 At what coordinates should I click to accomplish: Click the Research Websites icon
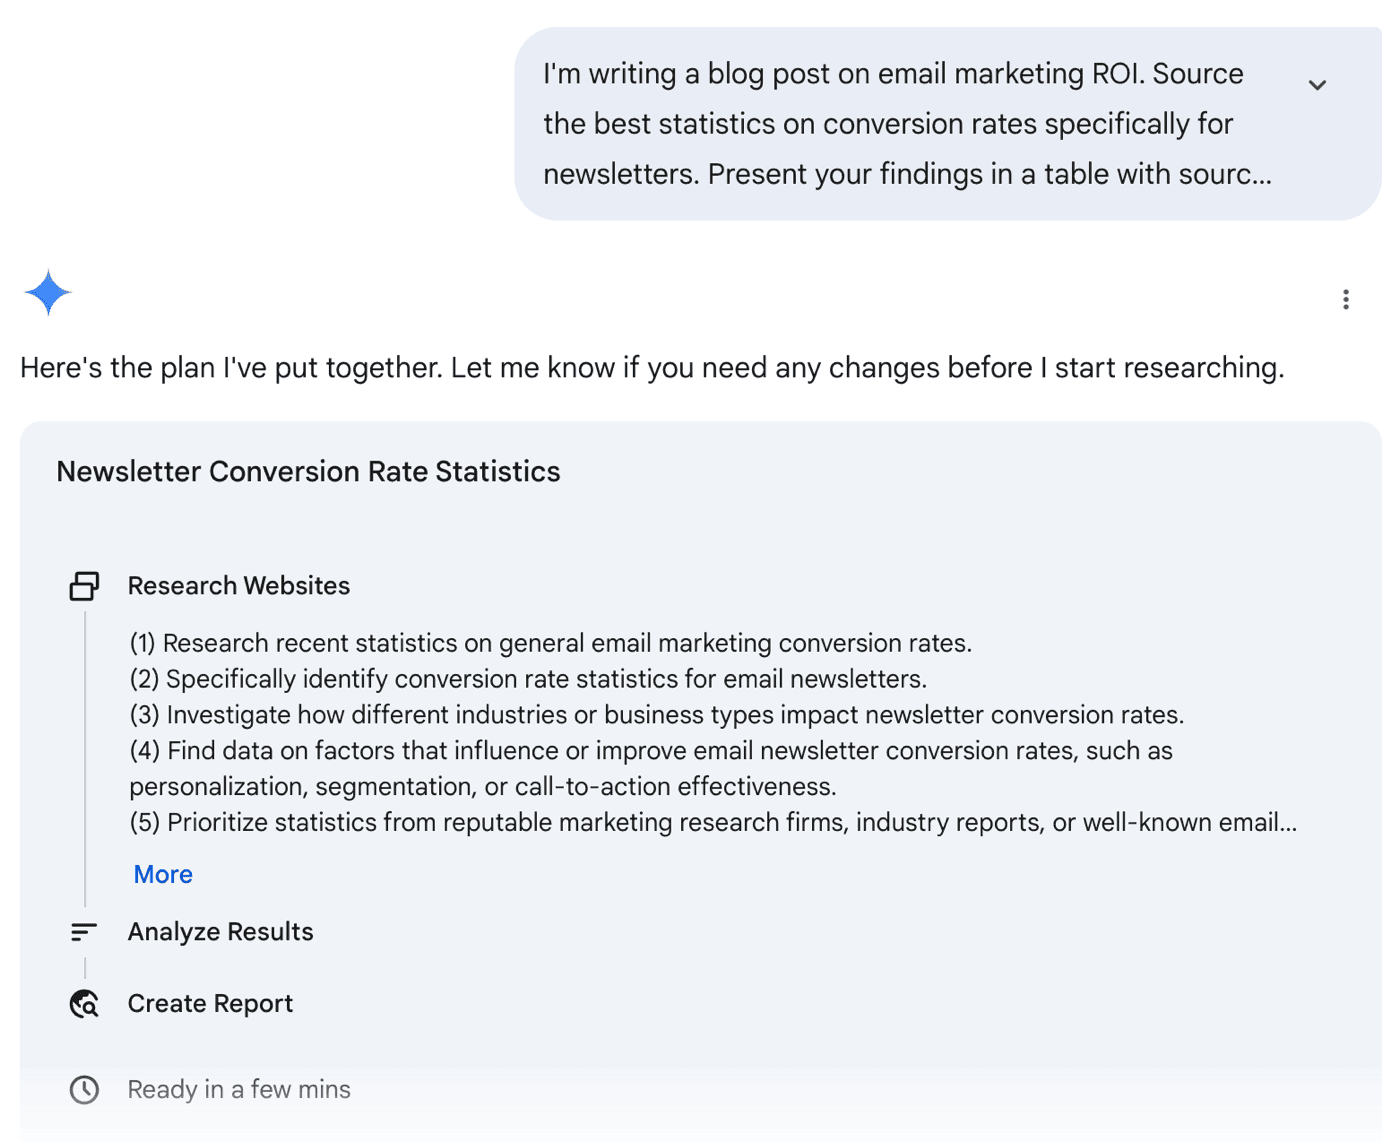click(x=84, y=586)
